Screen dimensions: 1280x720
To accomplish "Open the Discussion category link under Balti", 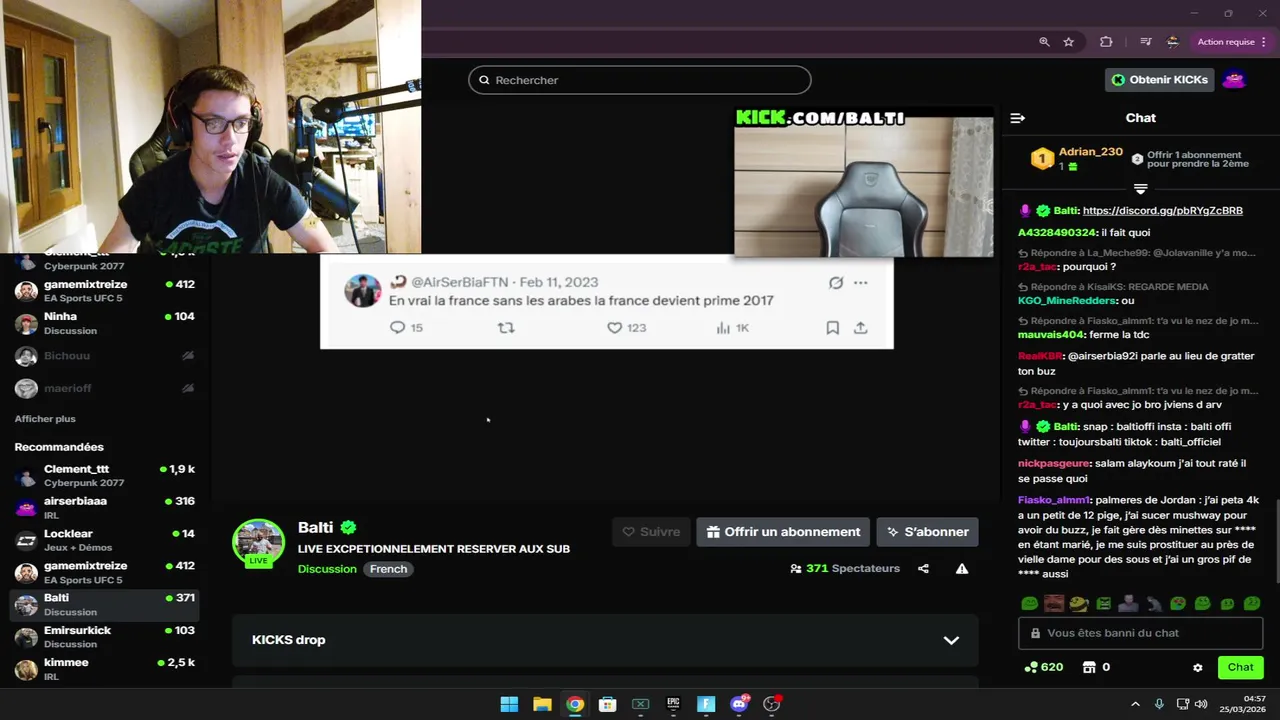I will coord(327,569).
